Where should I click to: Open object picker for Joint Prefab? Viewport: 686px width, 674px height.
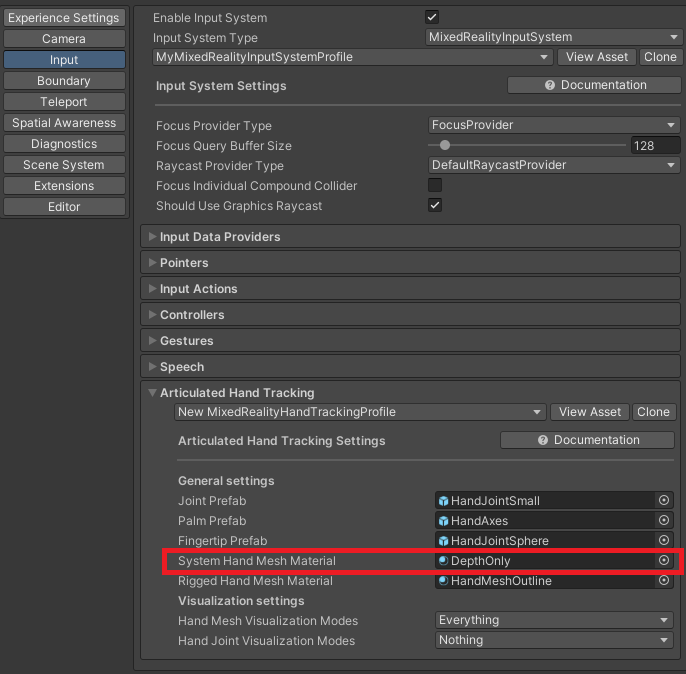[664, 500]
